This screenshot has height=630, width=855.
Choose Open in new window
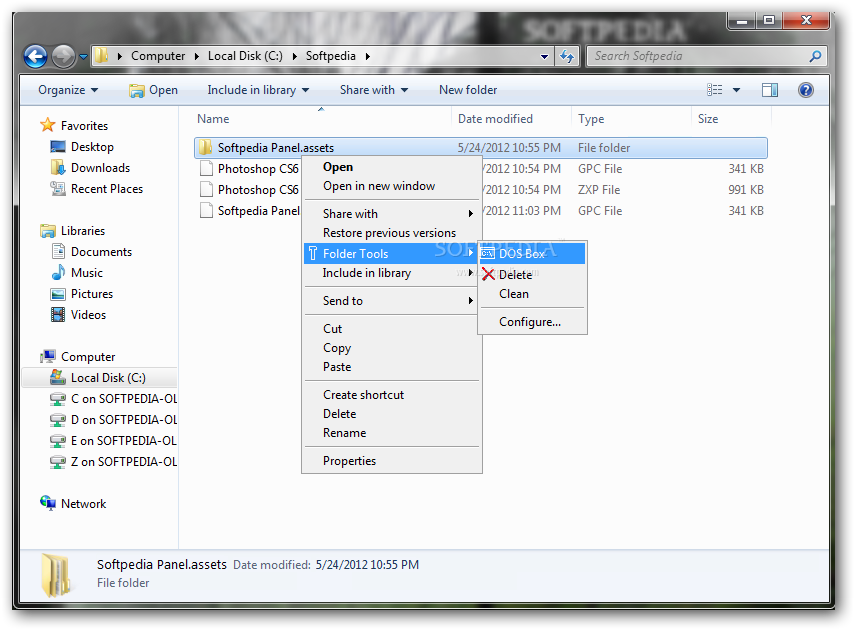(392, 186)
